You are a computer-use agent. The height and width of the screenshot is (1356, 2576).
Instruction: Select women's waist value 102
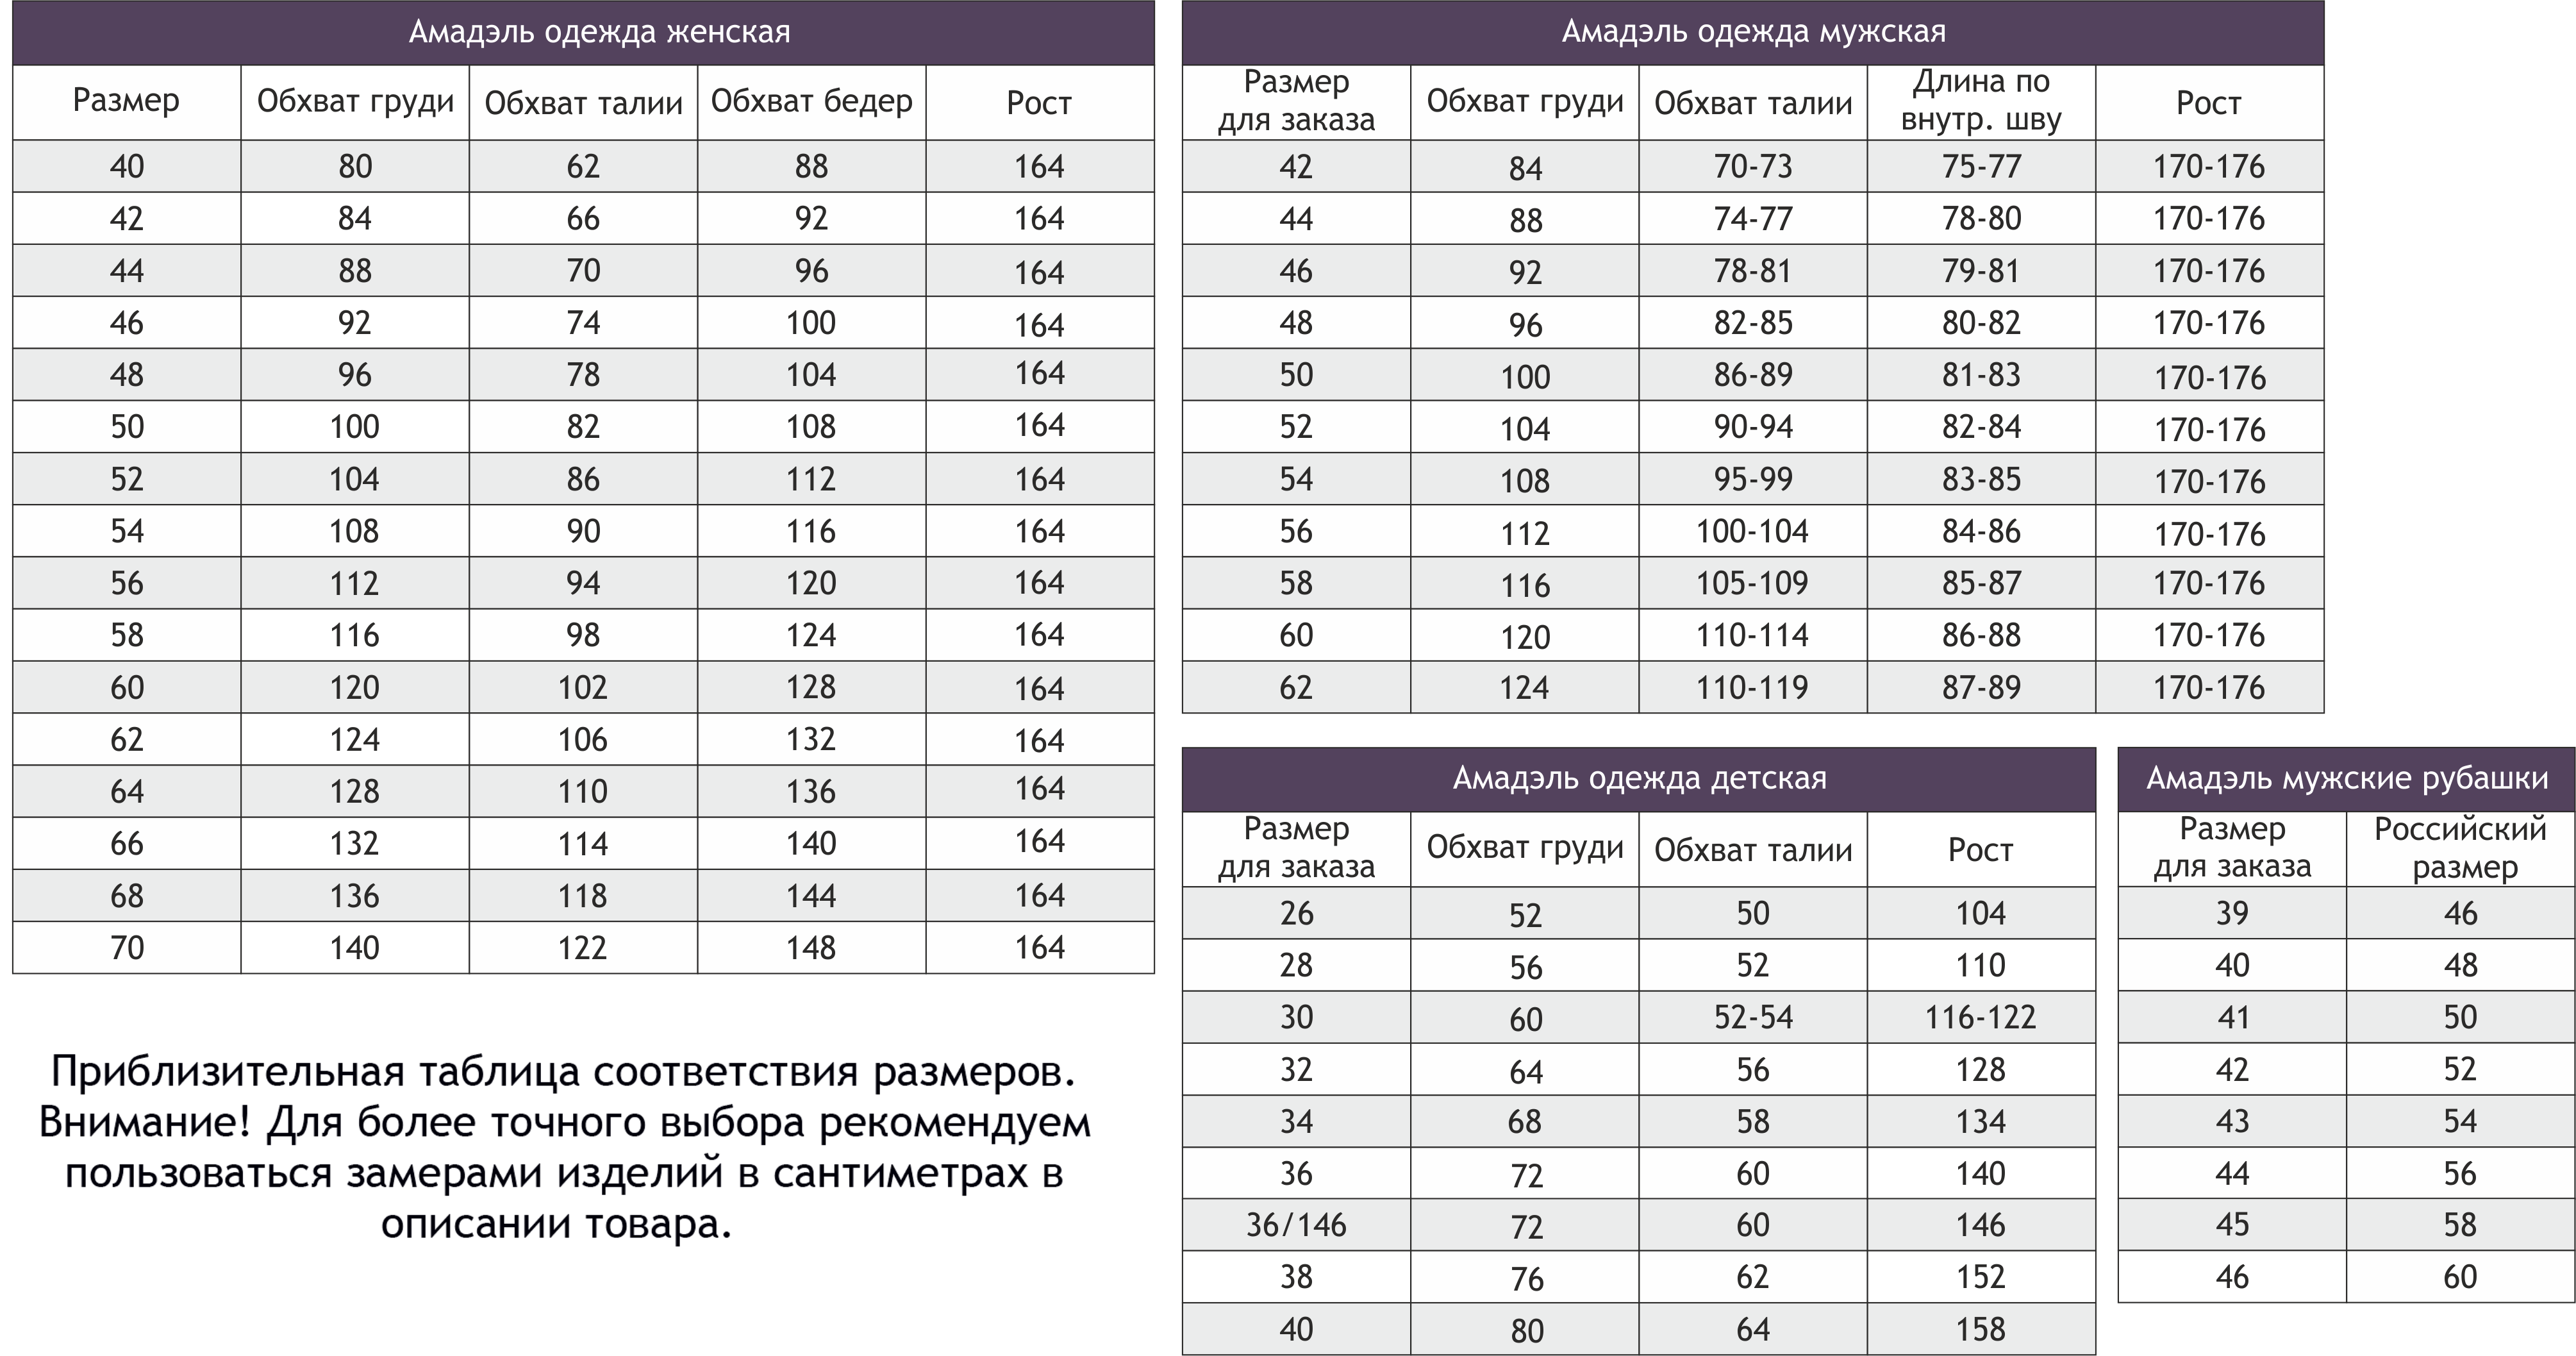(x=583, y=688)
